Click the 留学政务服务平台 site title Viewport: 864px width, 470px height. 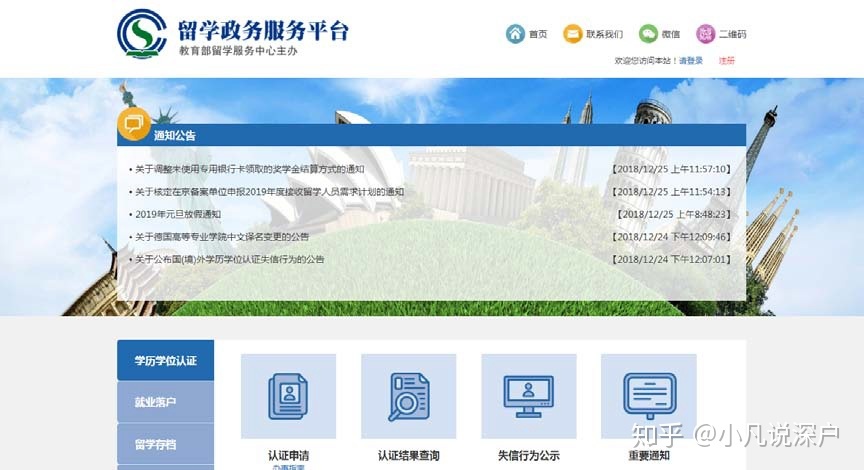click(x=263, y=30)
